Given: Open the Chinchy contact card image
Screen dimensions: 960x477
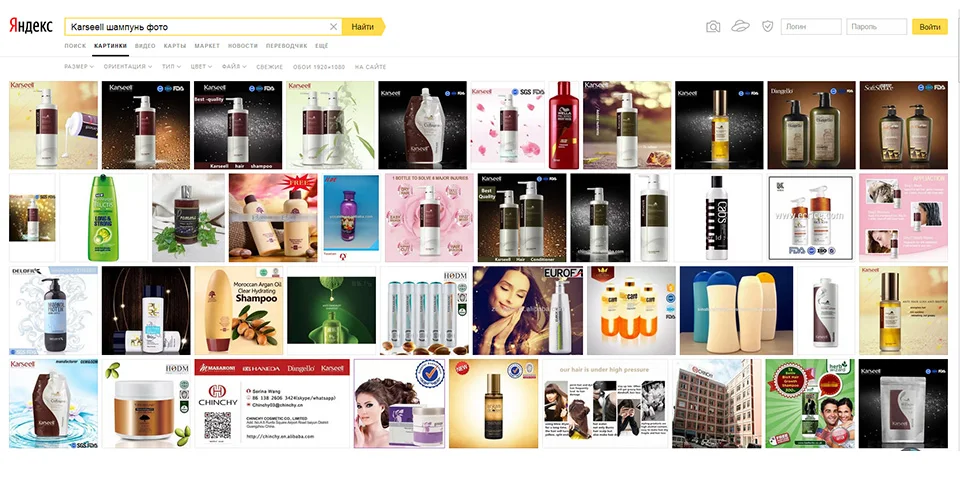Looking at the screenshot, I should click(x=272, y=404).
